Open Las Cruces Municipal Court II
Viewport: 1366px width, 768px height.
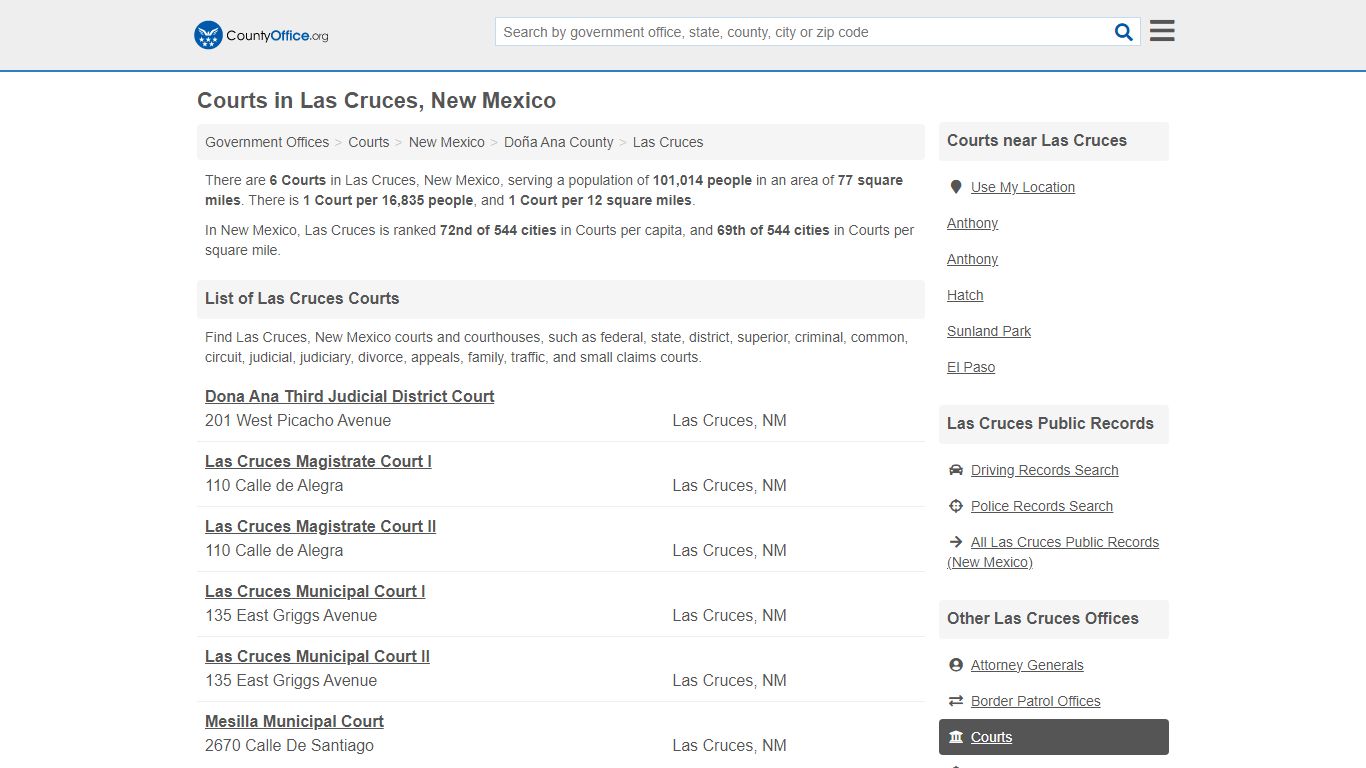[x=317, y=656]
